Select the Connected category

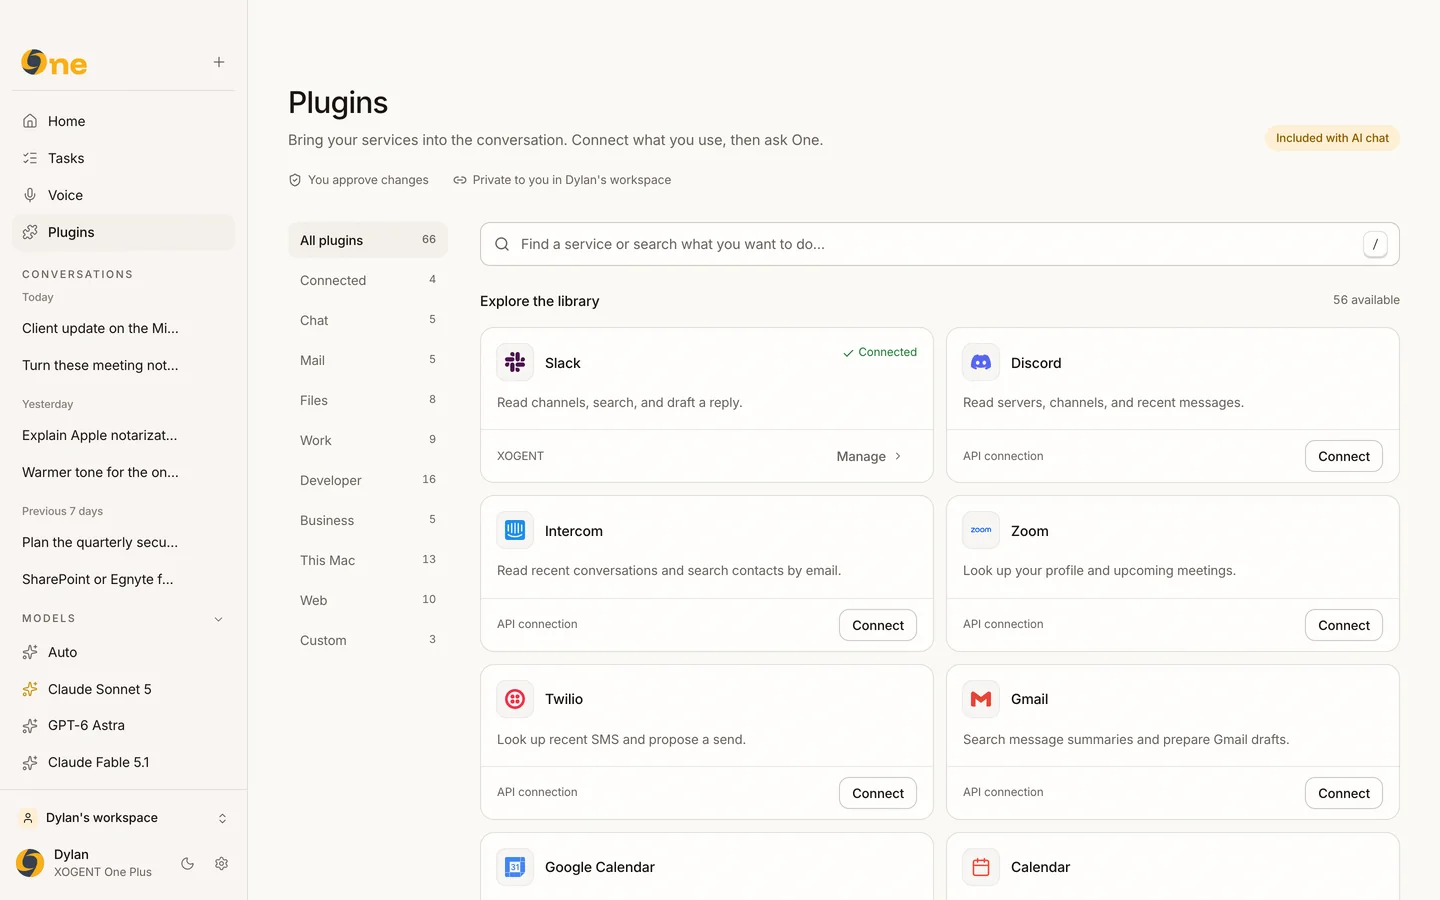pos(367,280)
